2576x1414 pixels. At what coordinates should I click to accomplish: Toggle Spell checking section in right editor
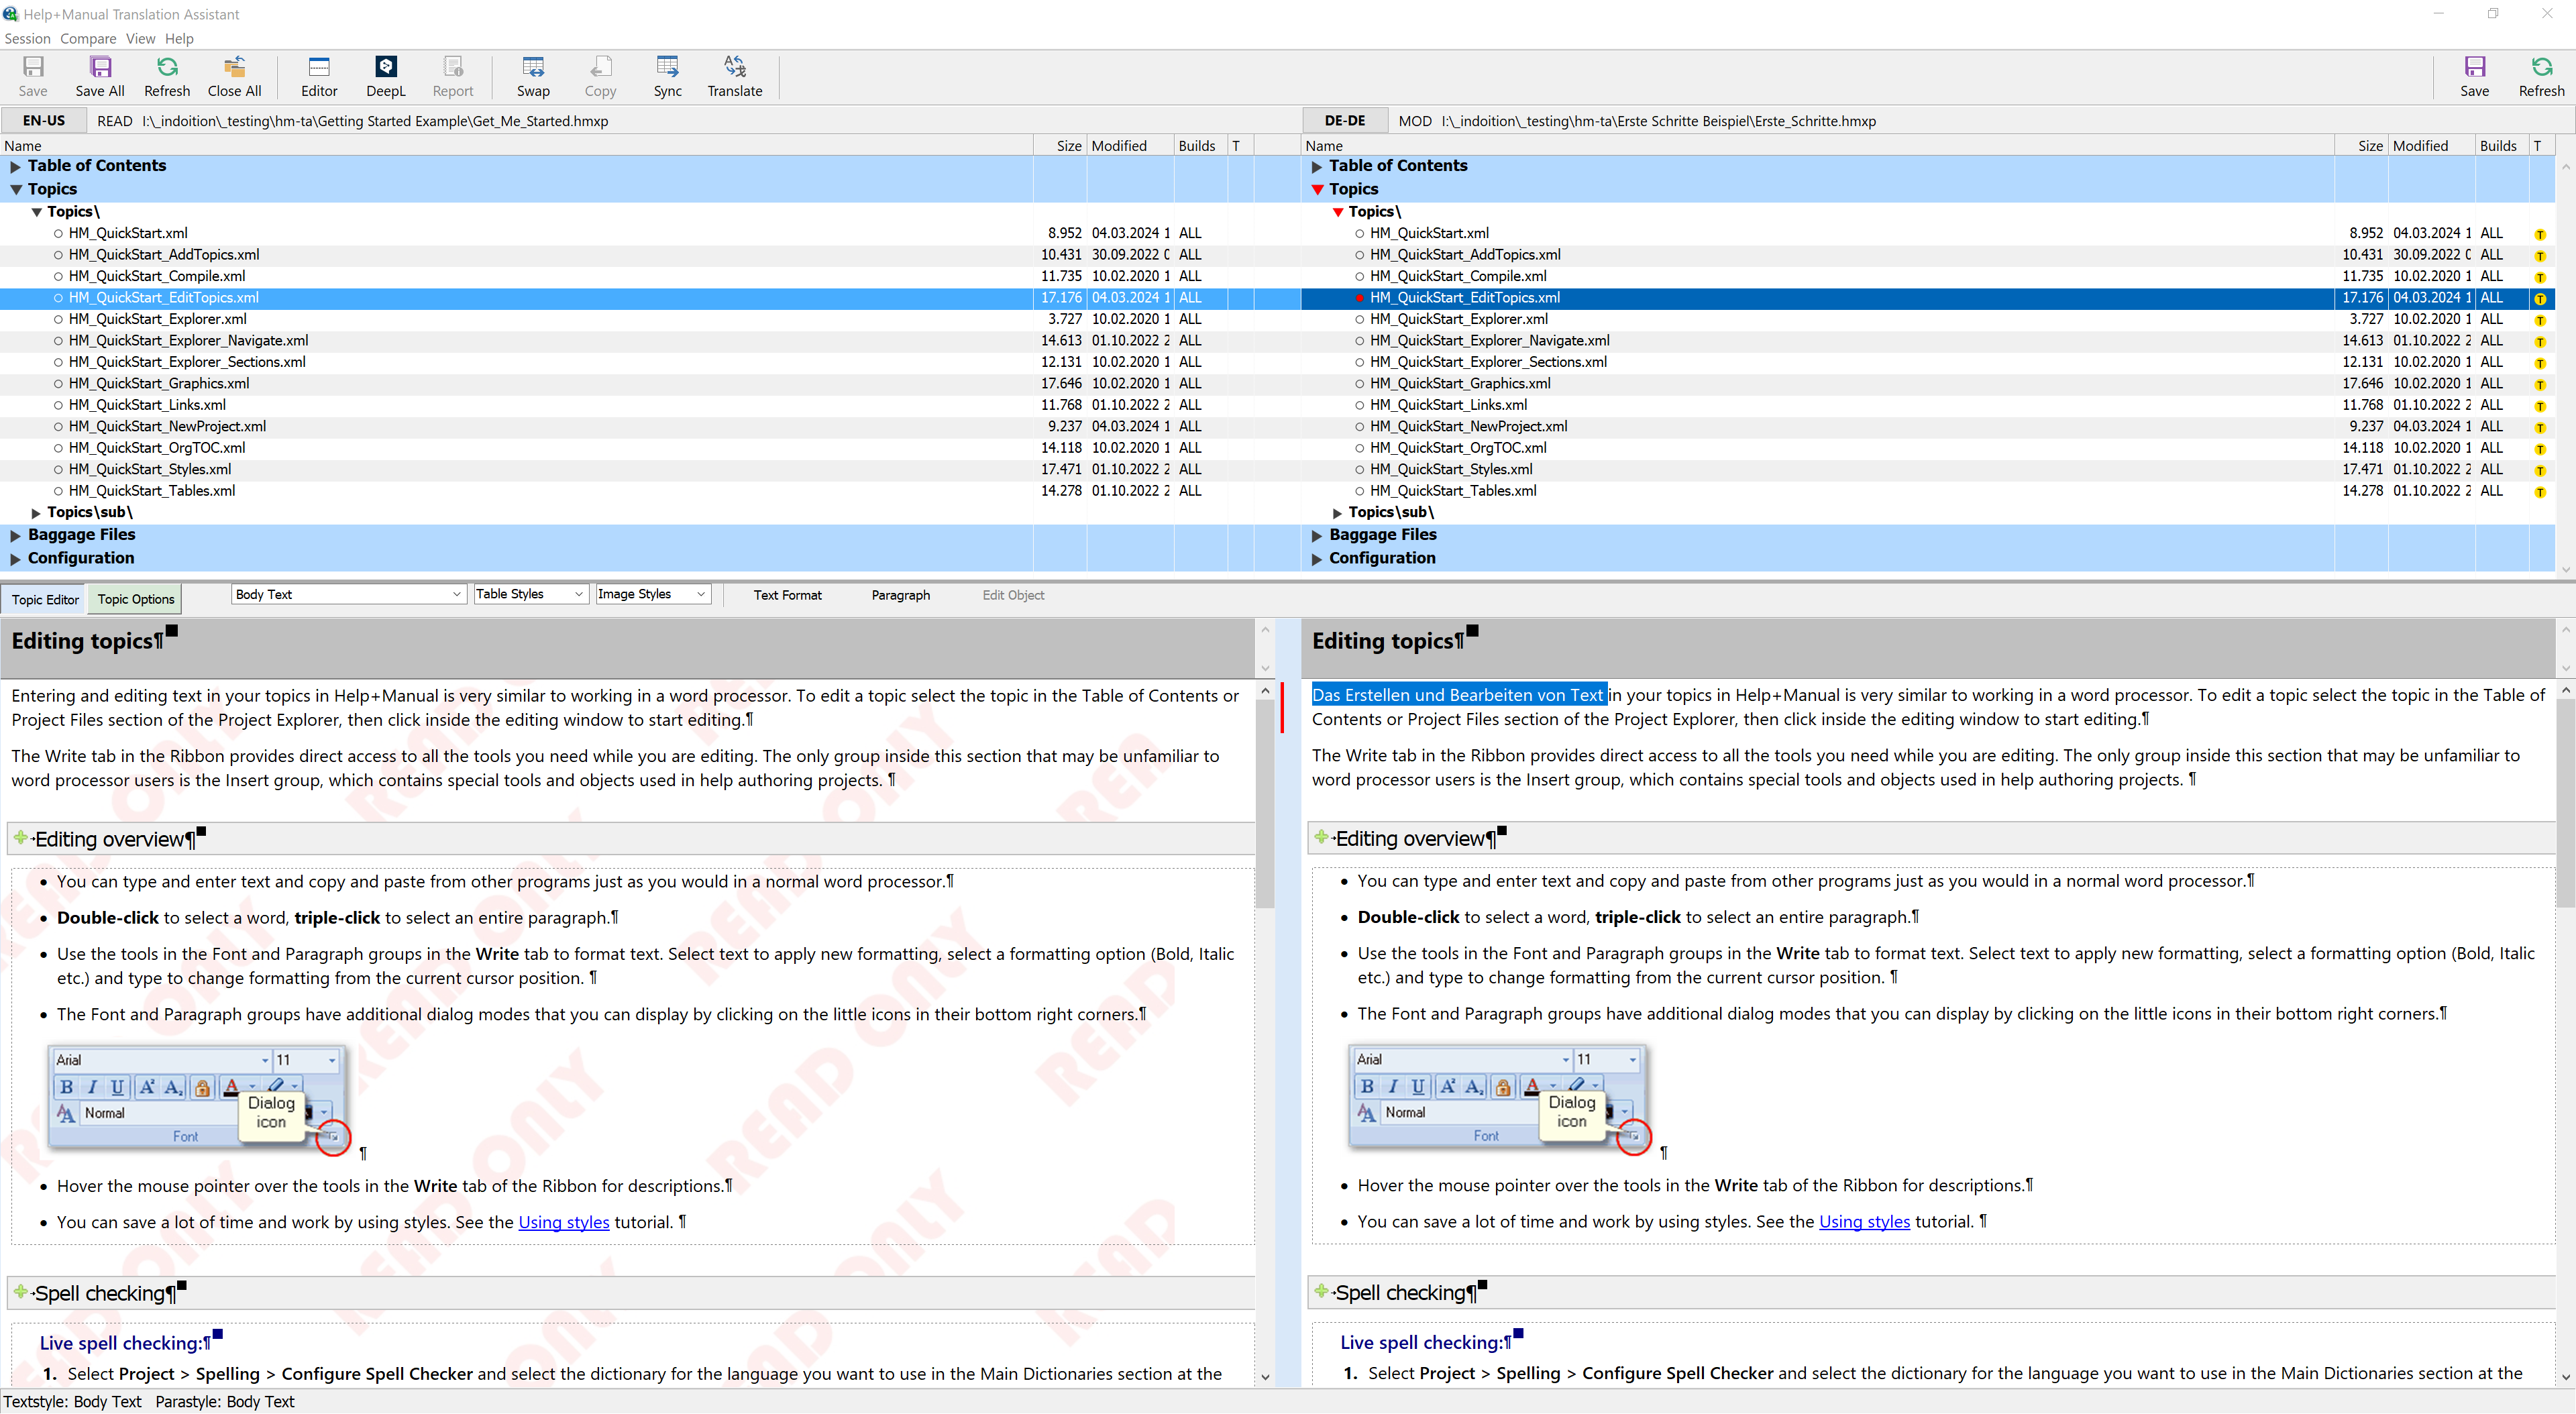[x=1322, y=1291]
